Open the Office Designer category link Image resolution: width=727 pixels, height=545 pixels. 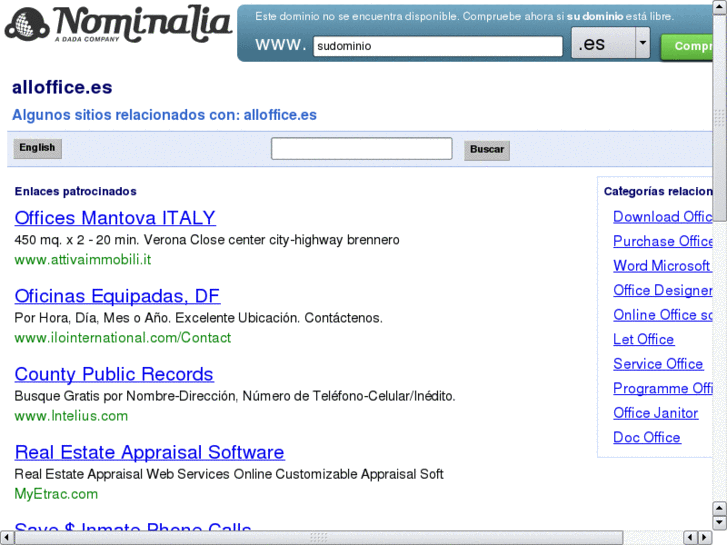point(663,290)
